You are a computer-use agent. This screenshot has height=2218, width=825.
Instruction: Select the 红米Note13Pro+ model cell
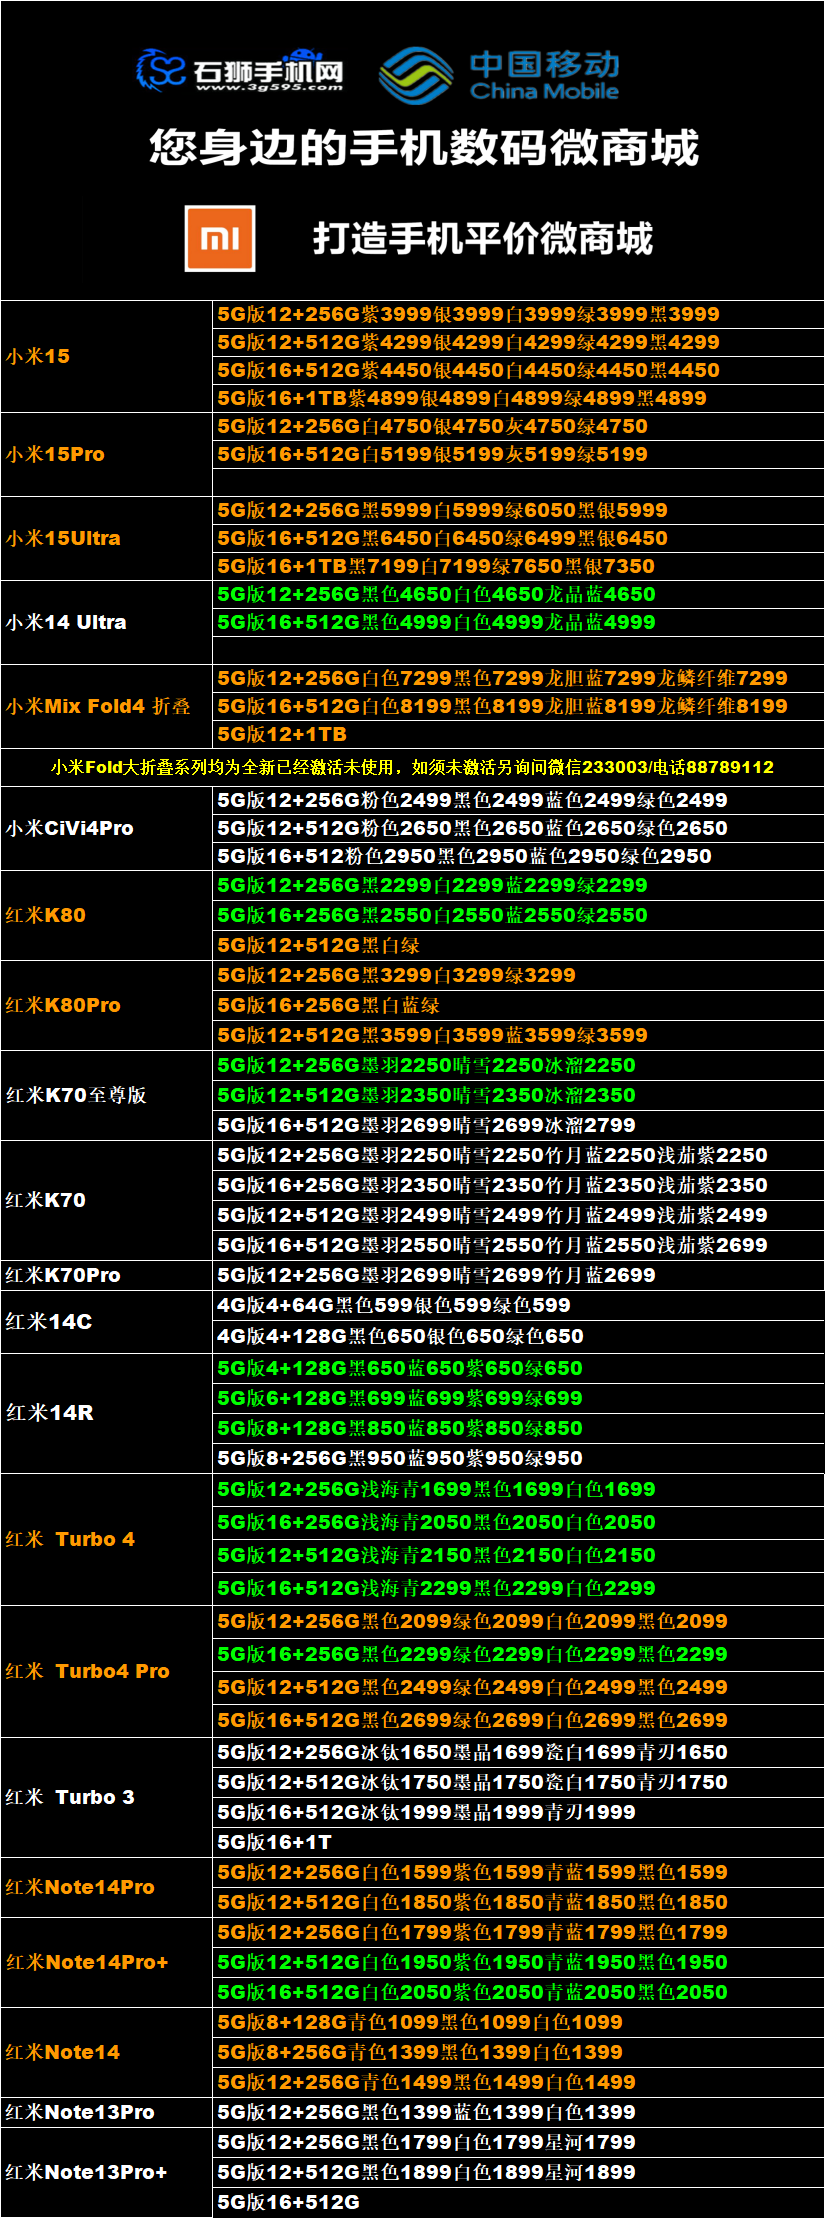[x=106, y=2172]
